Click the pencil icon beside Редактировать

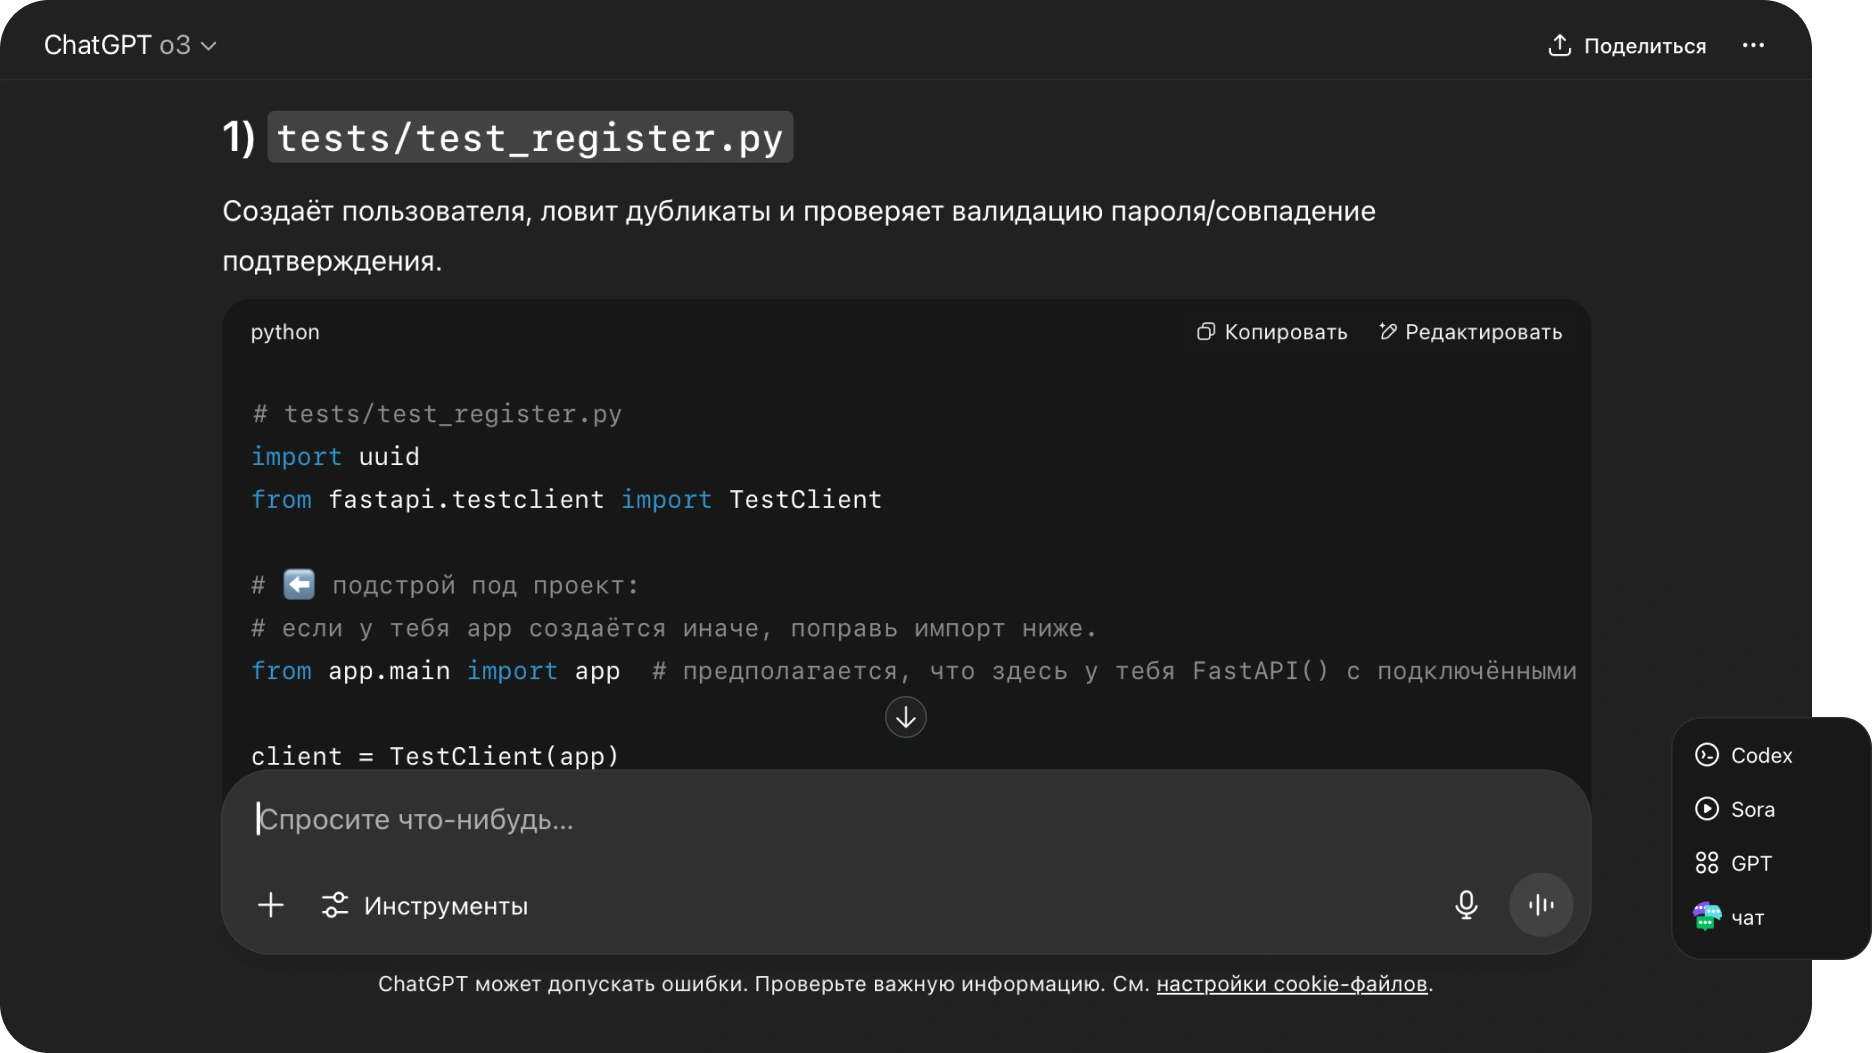coord(1388,331)
